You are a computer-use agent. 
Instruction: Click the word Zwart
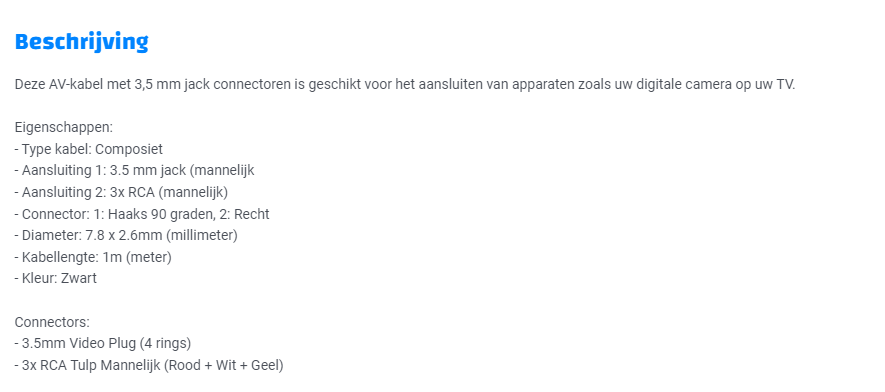pos(80,278)
